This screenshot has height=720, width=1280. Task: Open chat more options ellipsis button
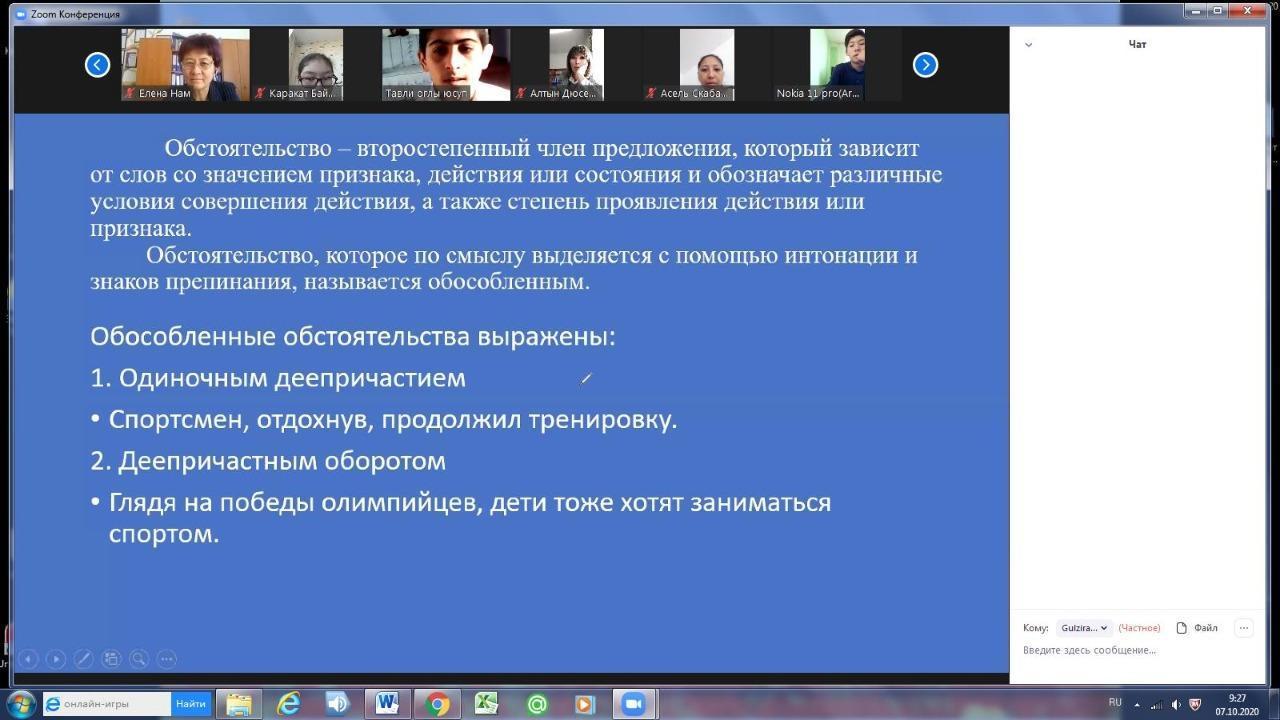click(x=1244, y=628)
